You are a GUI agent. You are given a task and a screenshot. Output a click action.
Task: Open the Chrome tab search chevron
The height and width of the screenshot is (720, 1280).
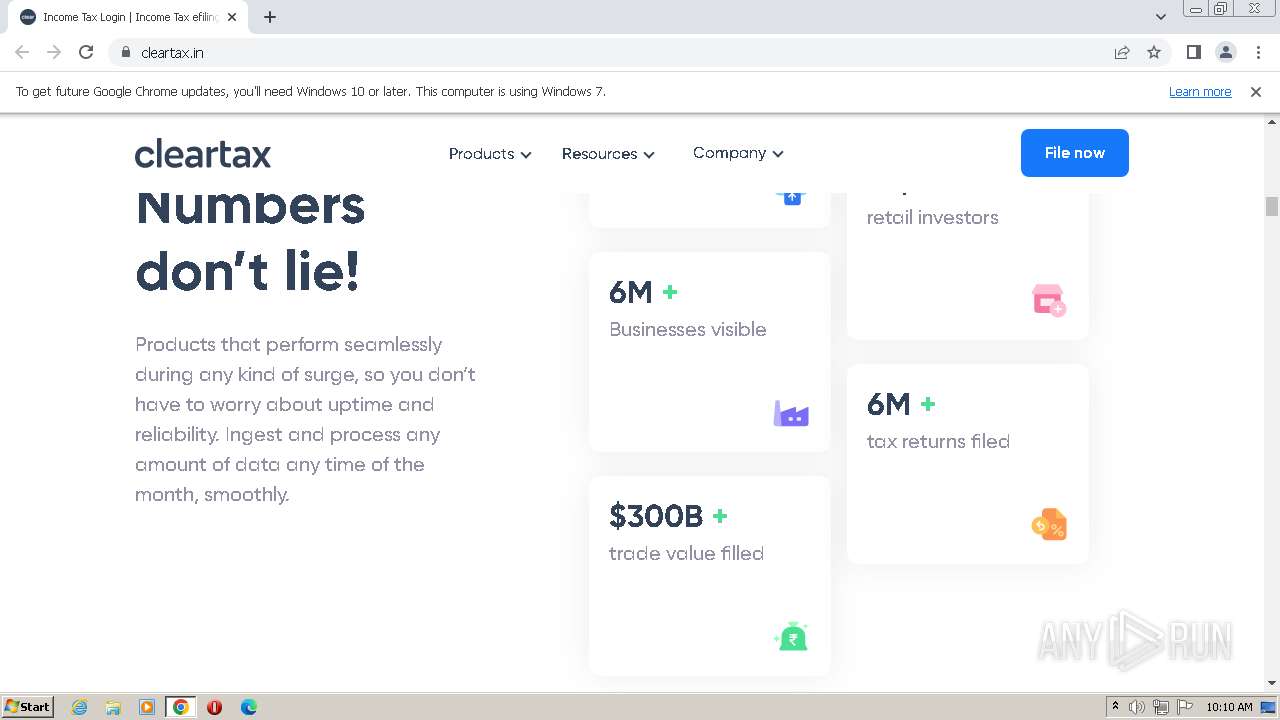click(1160, 17)
